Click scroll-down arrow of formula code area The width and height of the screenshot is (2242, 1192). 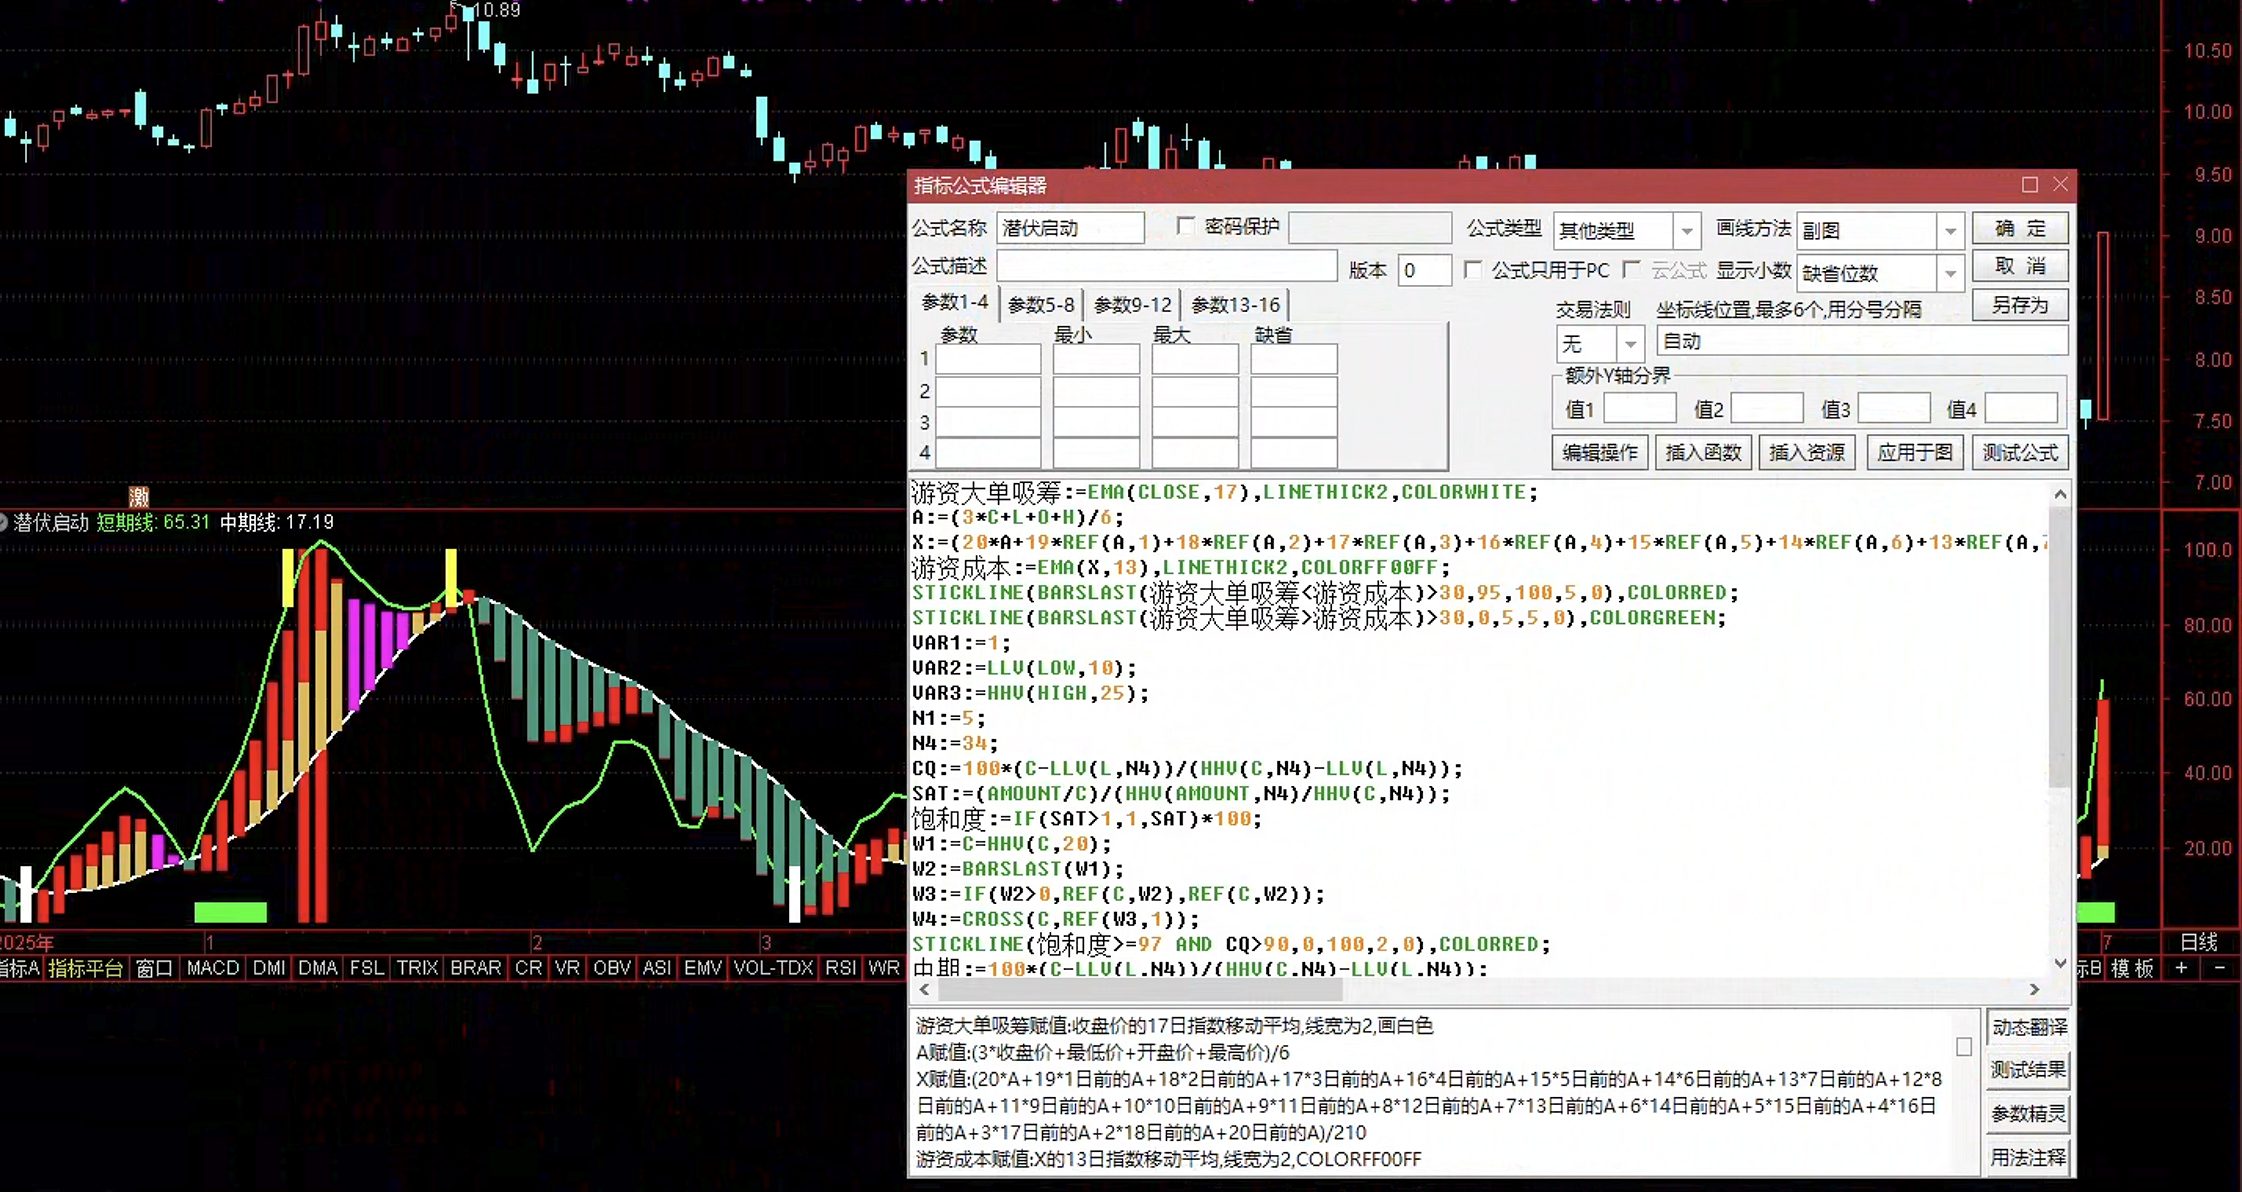2060,963
